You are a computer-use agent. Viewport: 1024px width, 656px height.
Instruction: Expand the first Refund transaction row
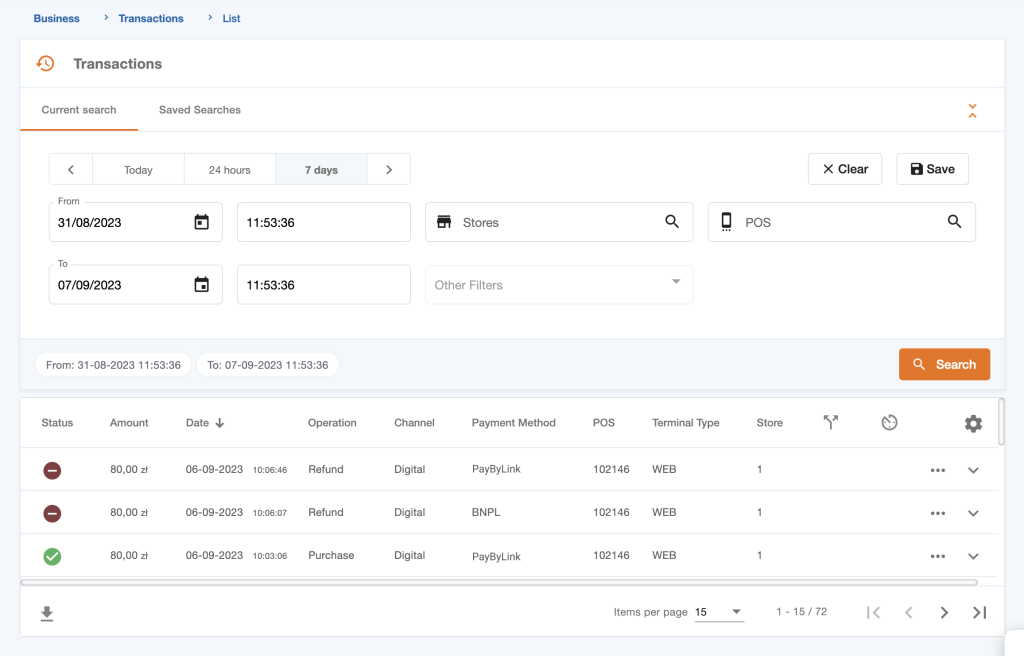(x=973, y=469)
